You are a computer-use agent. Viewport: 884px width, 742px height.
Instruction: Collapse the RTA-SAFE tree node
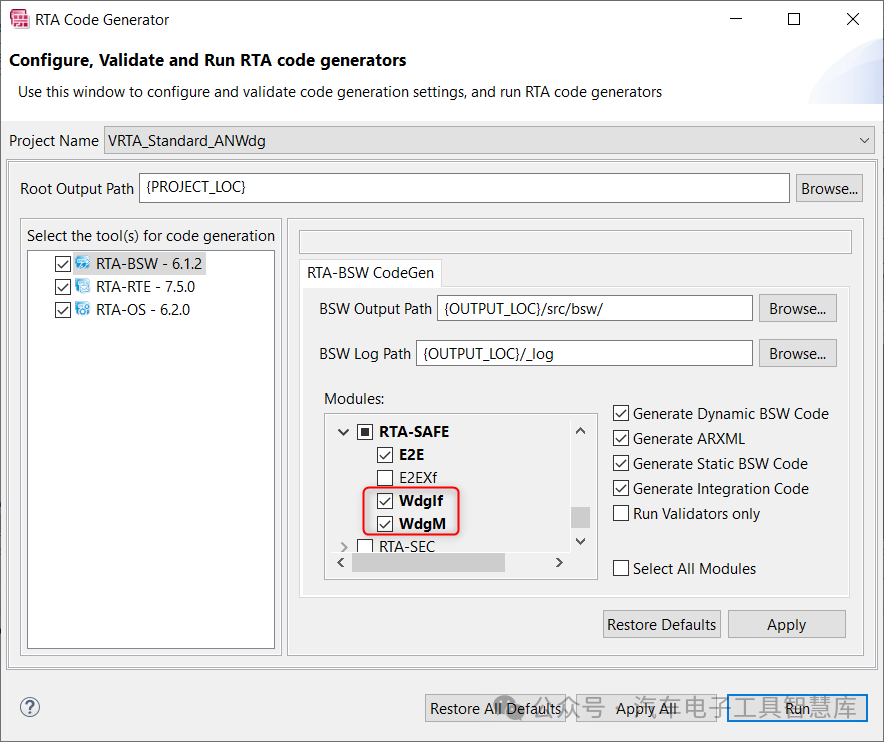coord(343,432)
